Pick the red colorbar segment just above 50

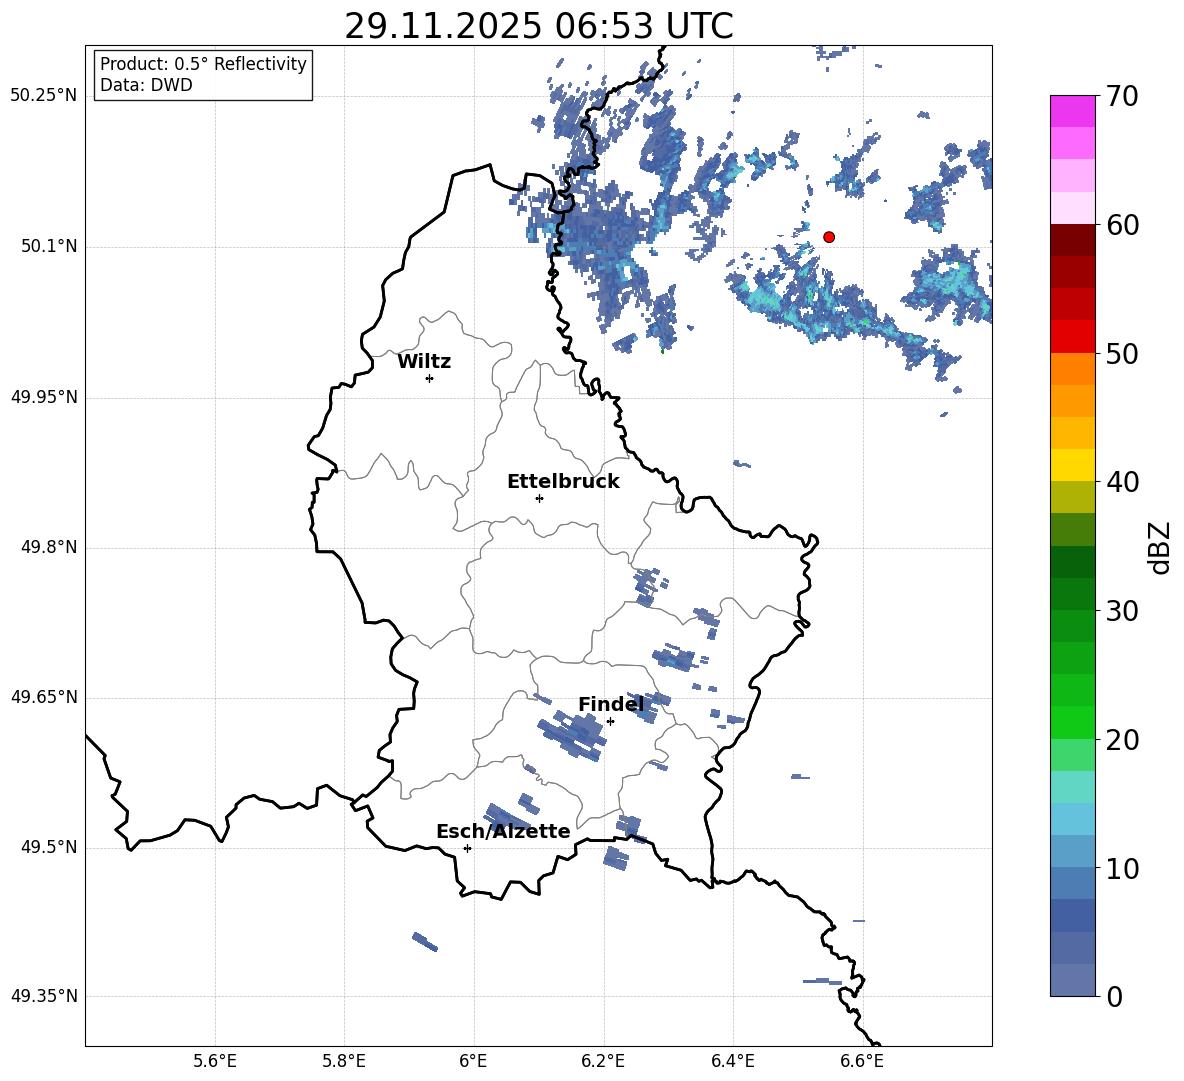1073,336
